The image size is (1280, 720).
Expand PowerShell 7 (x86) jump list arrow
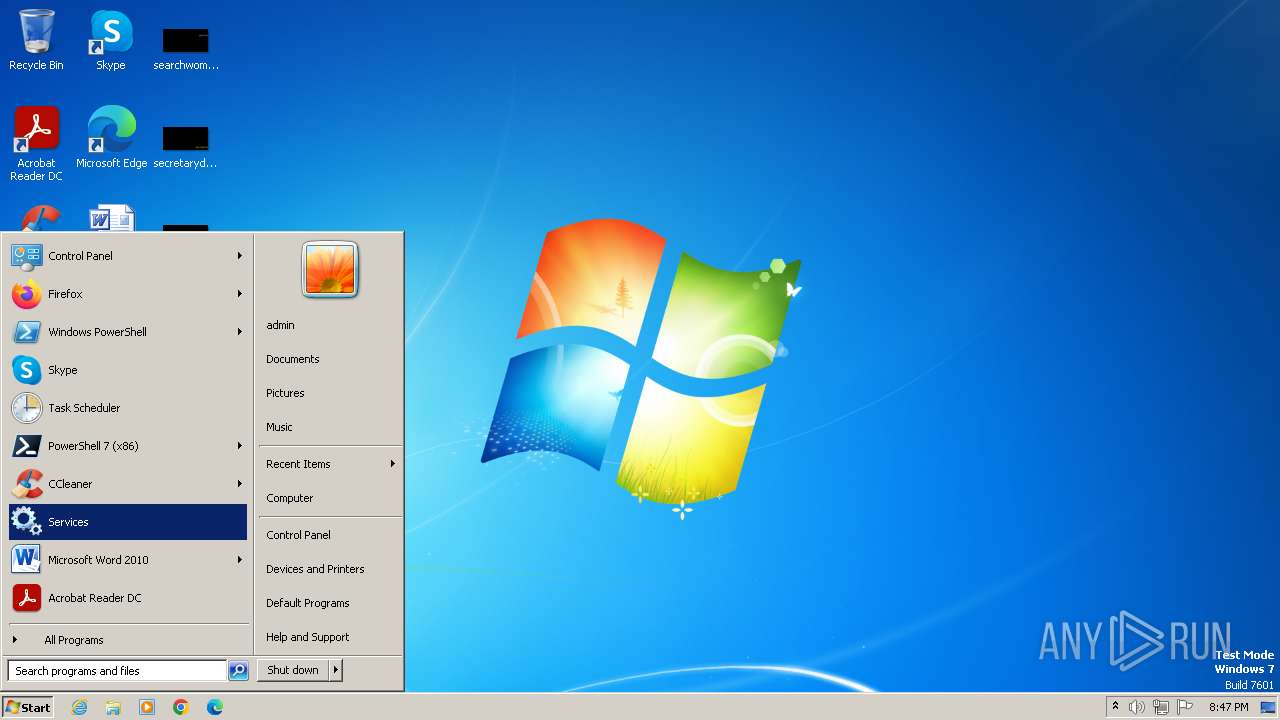pos(240,446)
